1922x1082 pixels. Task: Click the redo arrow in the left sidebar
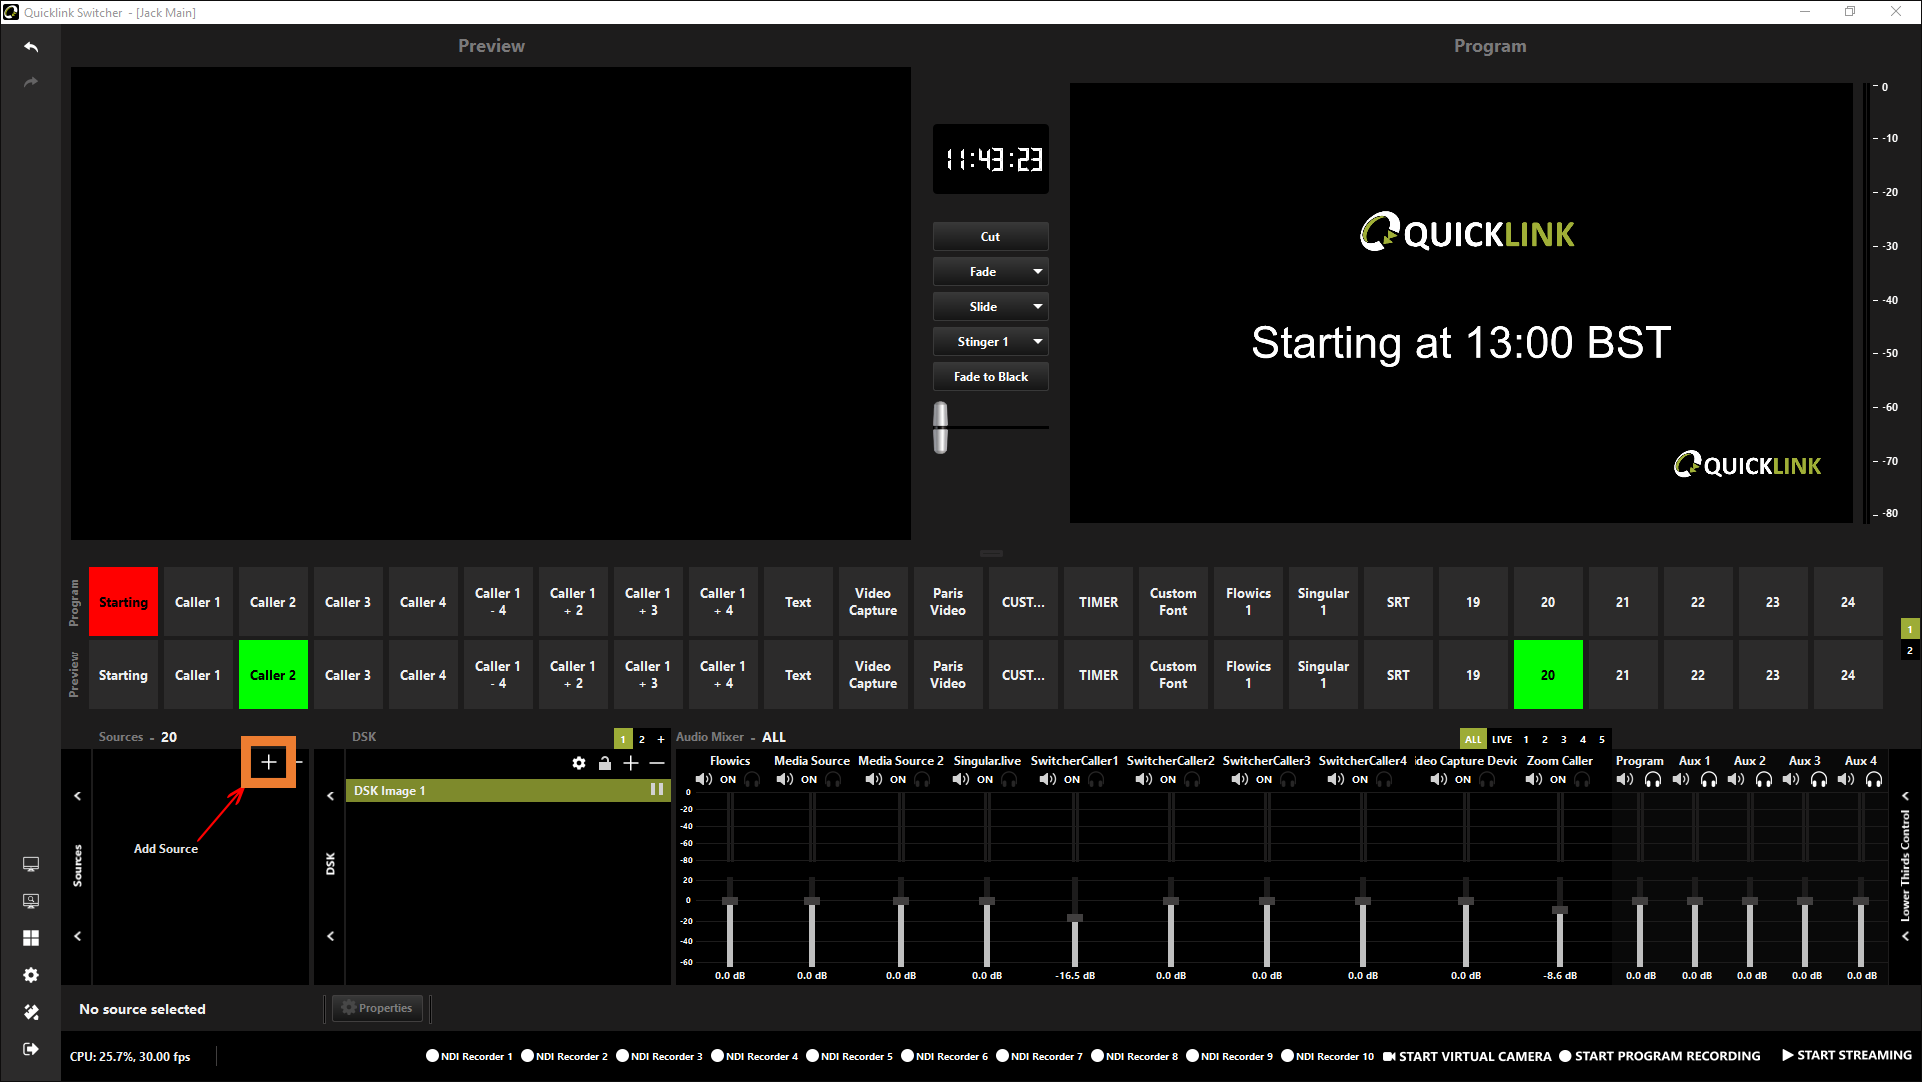pos(31,82)
